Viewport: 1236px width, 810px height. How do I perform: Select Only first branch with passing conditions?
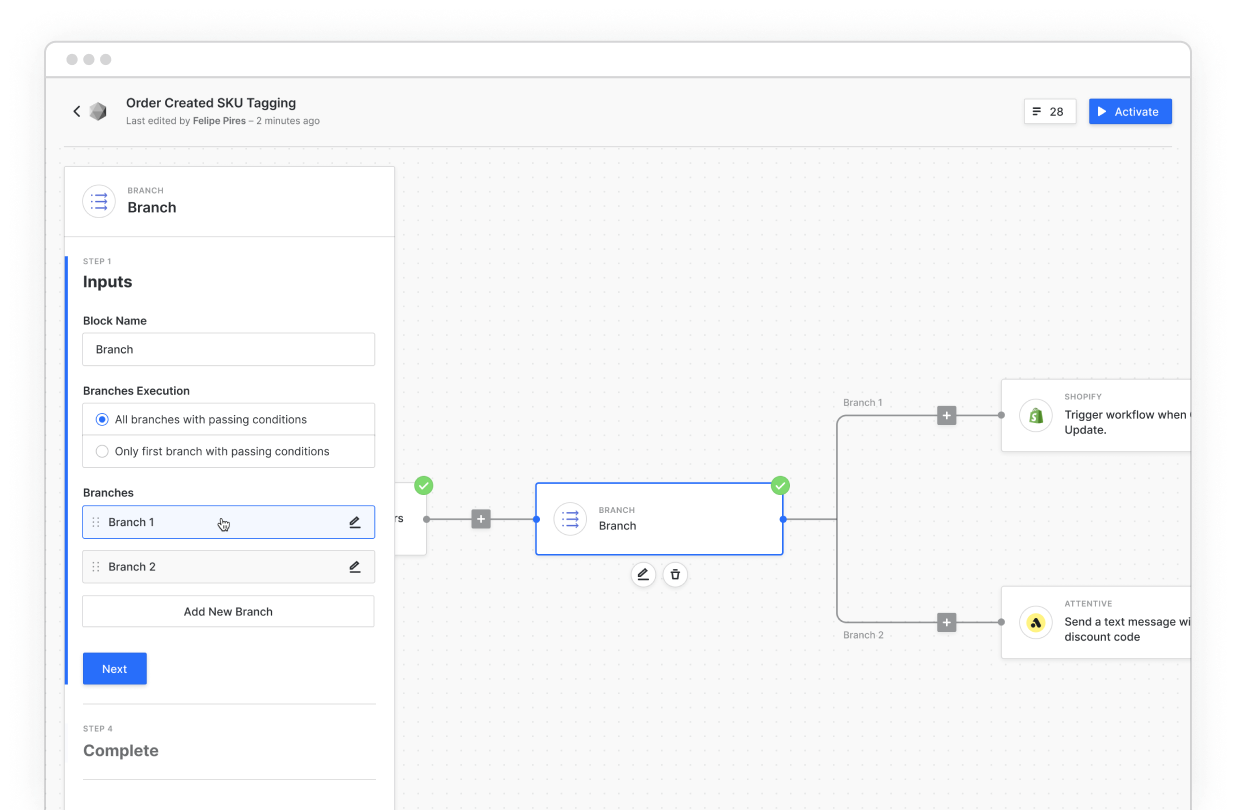[x=102, y=451]
